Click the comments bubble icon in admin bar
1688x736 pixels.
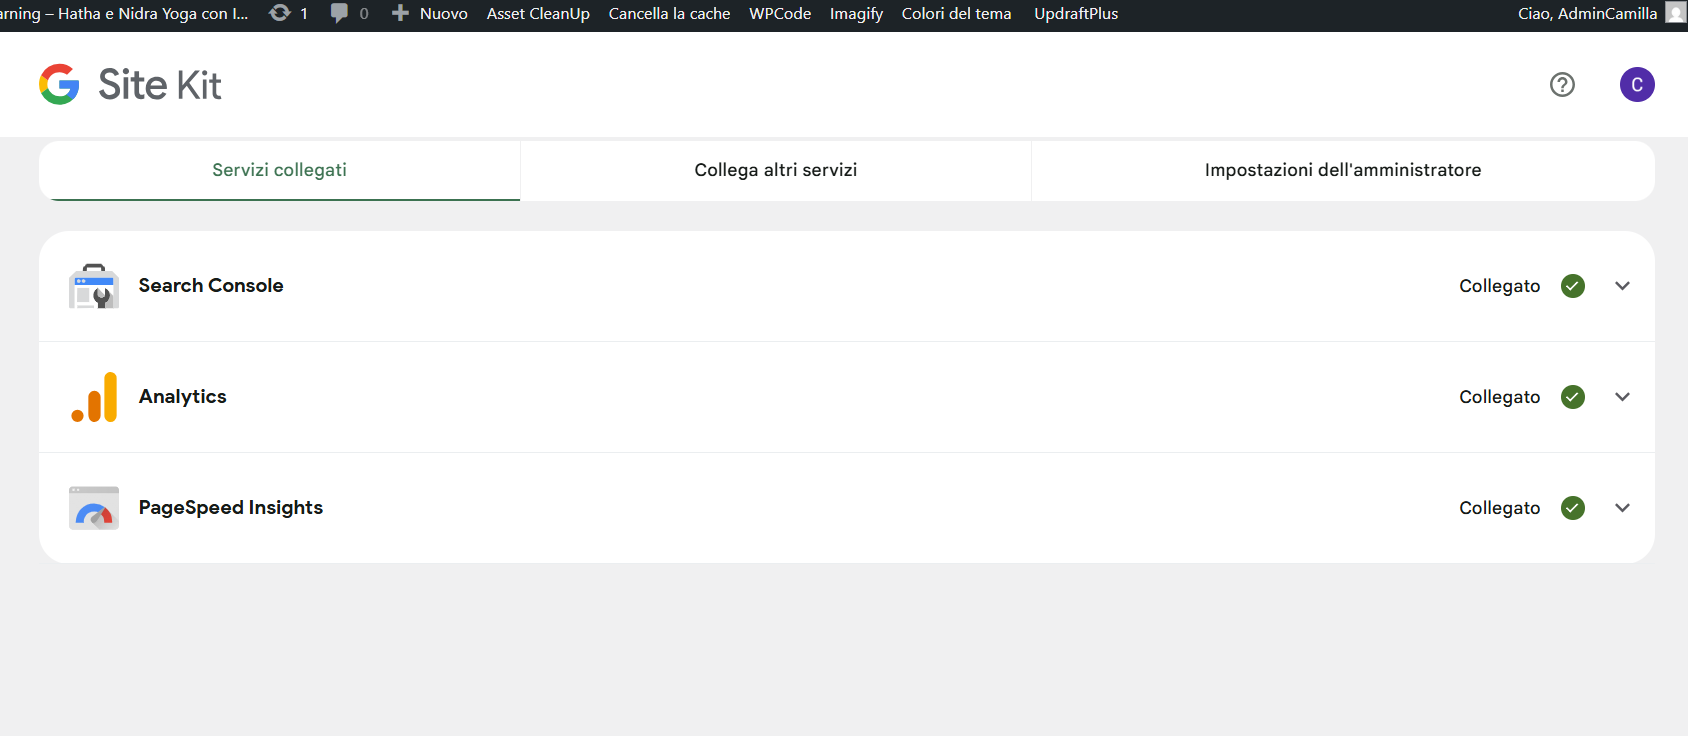(340, 13)
